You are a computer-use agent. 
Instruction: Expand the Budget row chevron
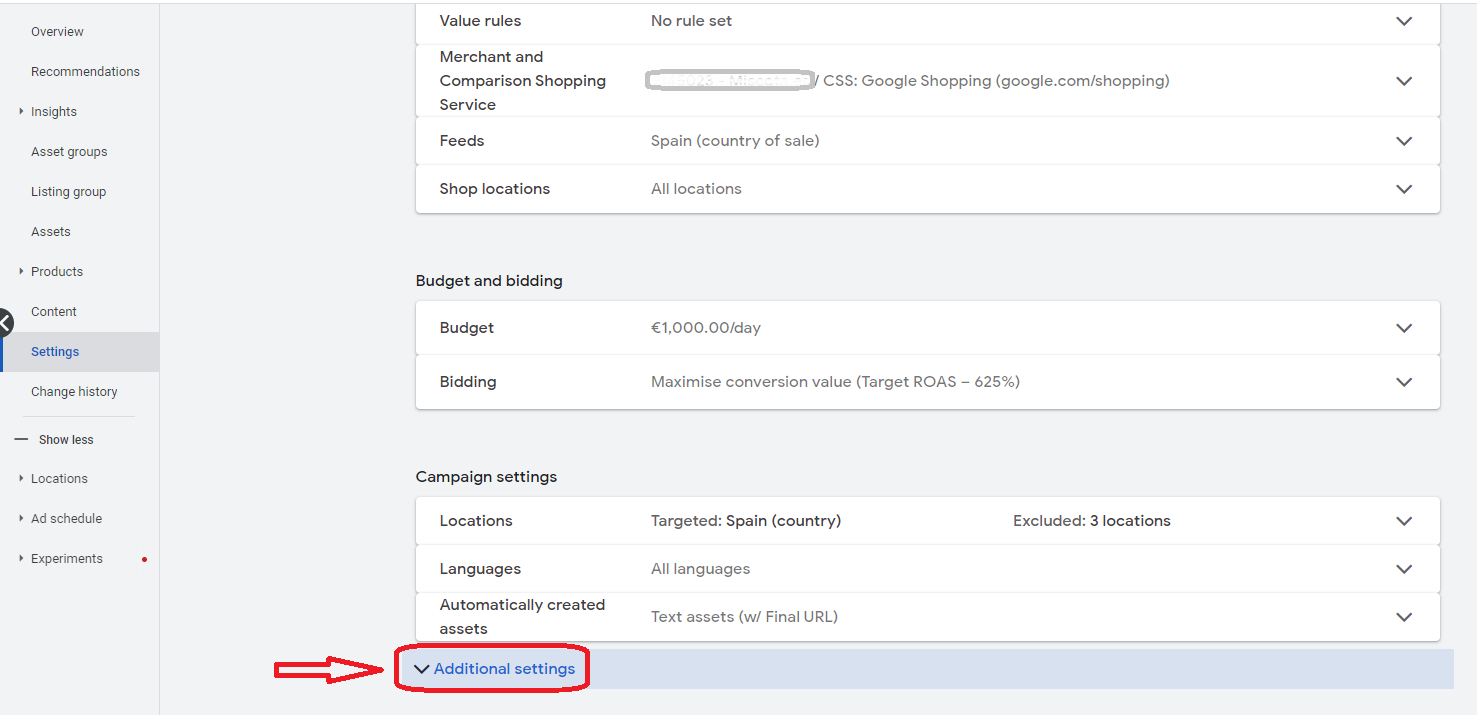point(1404,328)
